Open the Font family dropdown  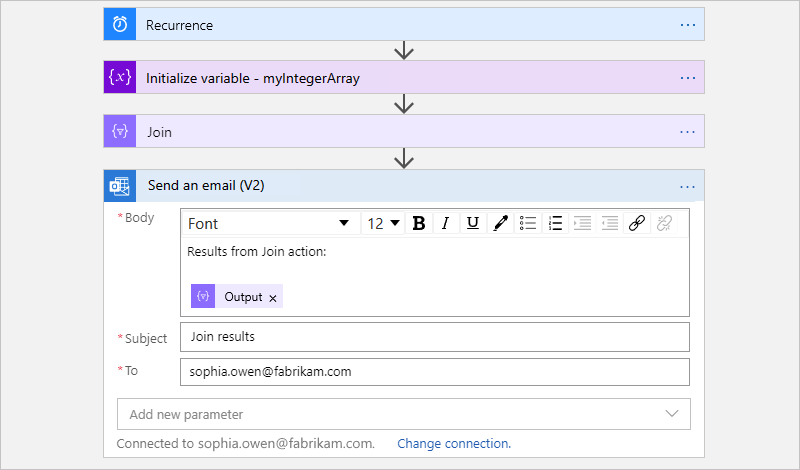pyautogui.click(x=268, y=223)
